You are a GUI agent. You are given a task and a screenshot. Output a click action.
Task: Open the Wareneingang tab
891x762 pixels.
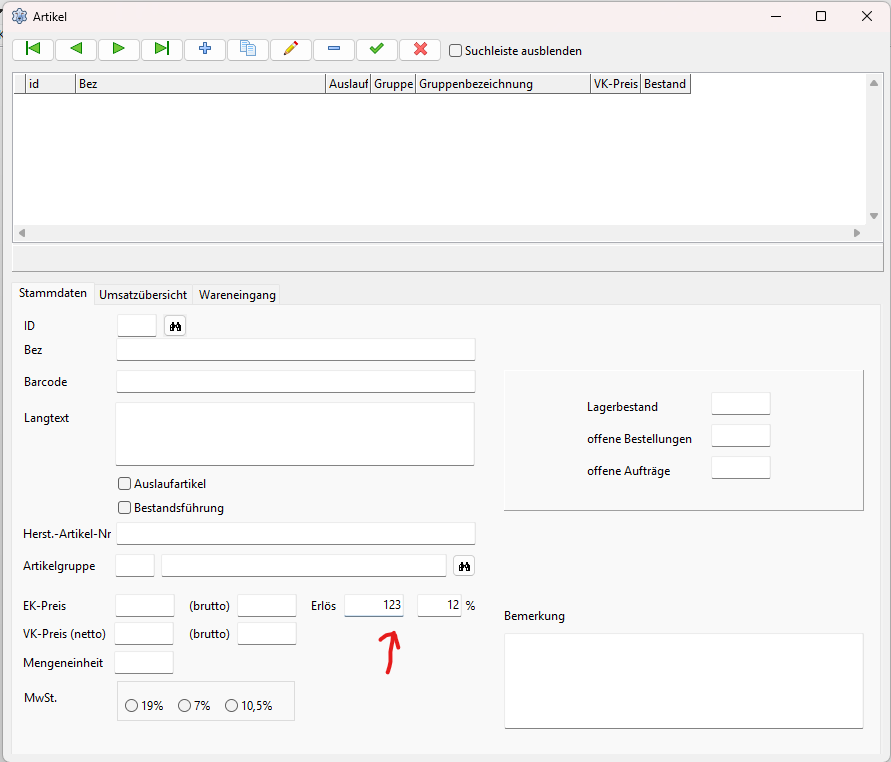point(237,295)
